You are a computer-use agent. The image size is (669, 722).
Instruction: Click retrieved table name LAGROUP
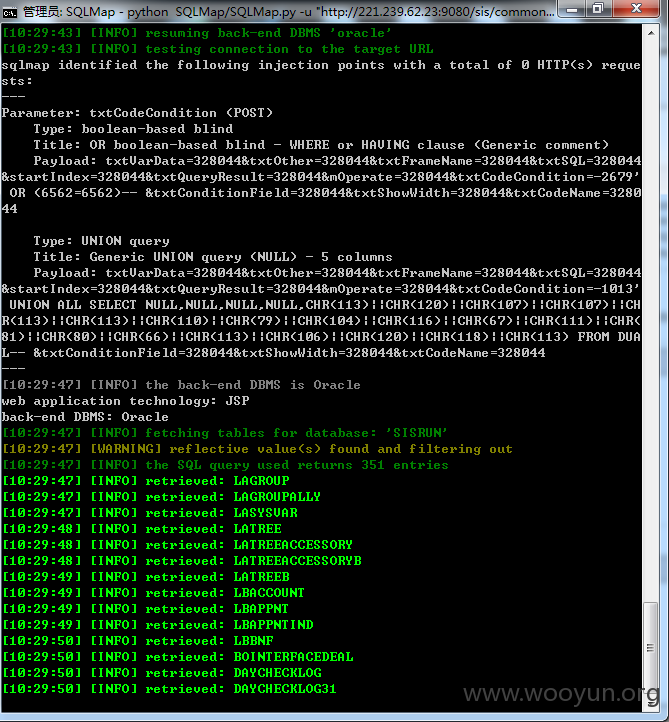pos(261,481)
